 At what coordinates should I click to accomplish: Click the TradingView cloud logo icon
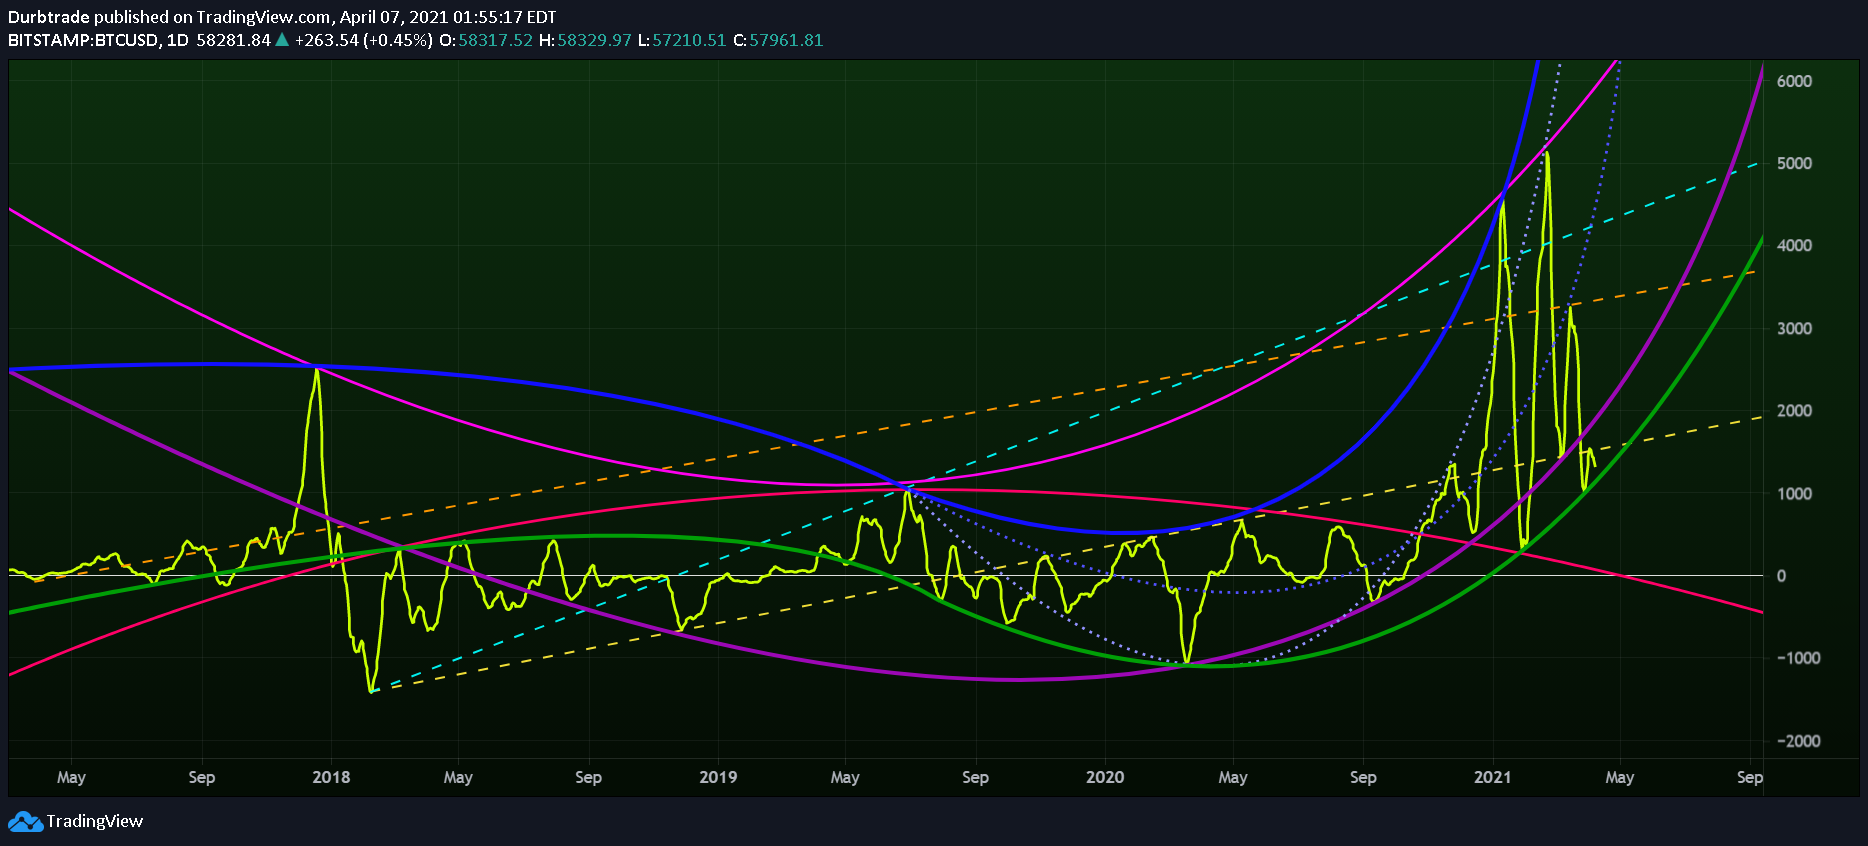(25, 822)
